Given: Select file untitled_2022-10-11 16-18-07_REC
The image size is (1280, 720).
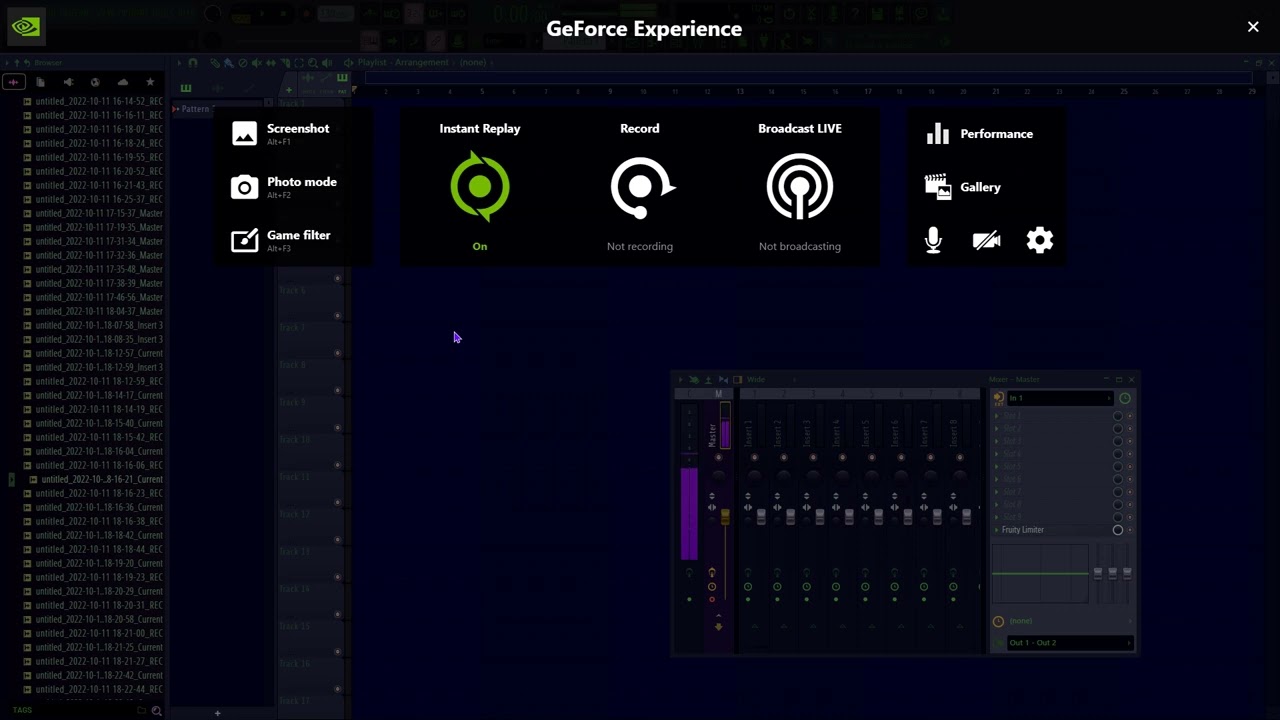Looking at the screenshot, I should tap(93, 129).
